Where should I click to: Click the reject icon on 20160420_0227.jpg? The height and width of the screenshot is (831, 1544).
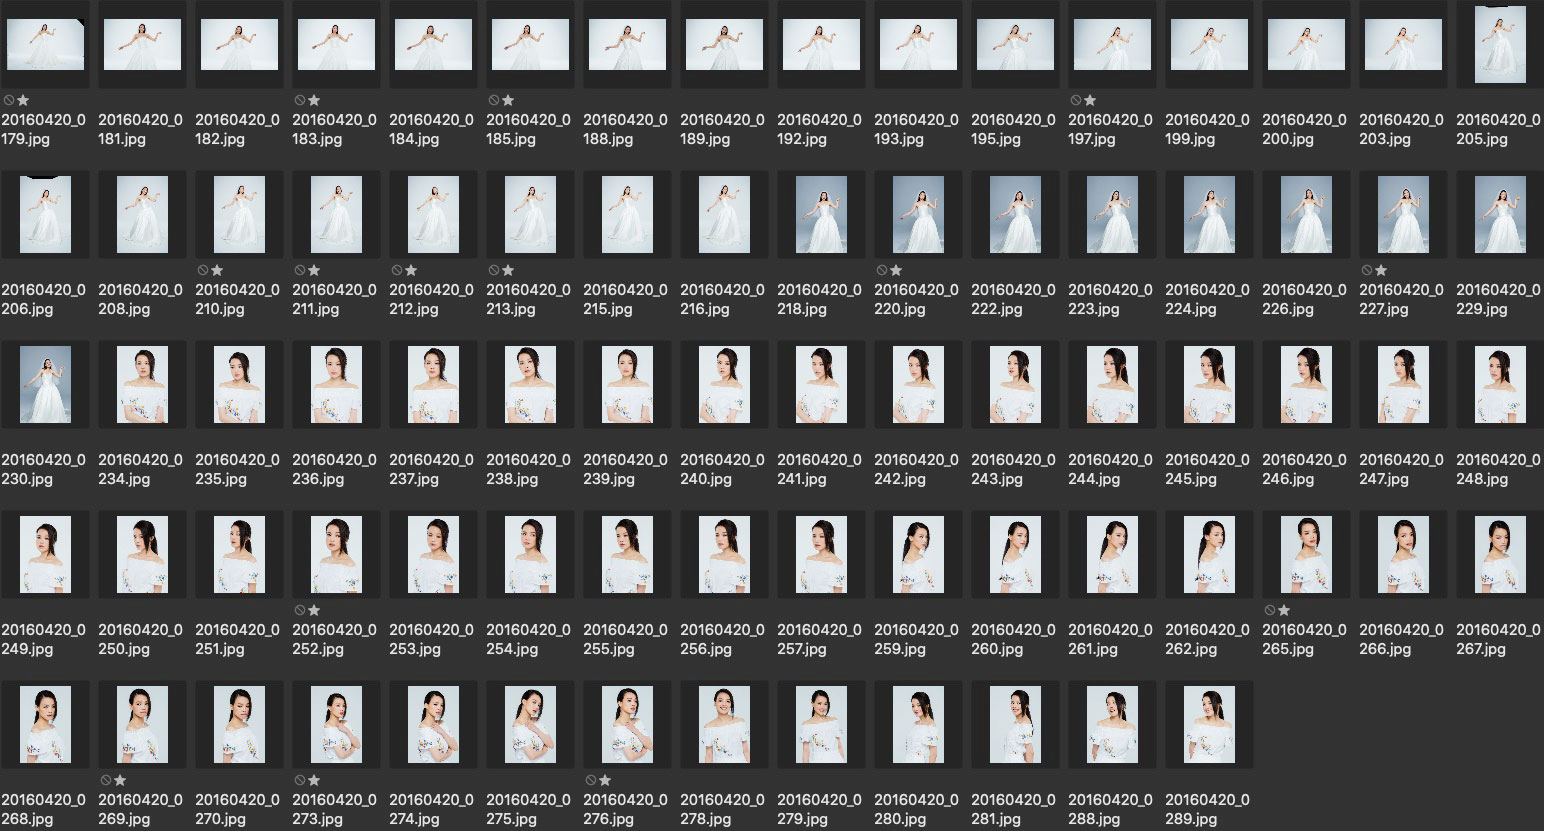1367,270
